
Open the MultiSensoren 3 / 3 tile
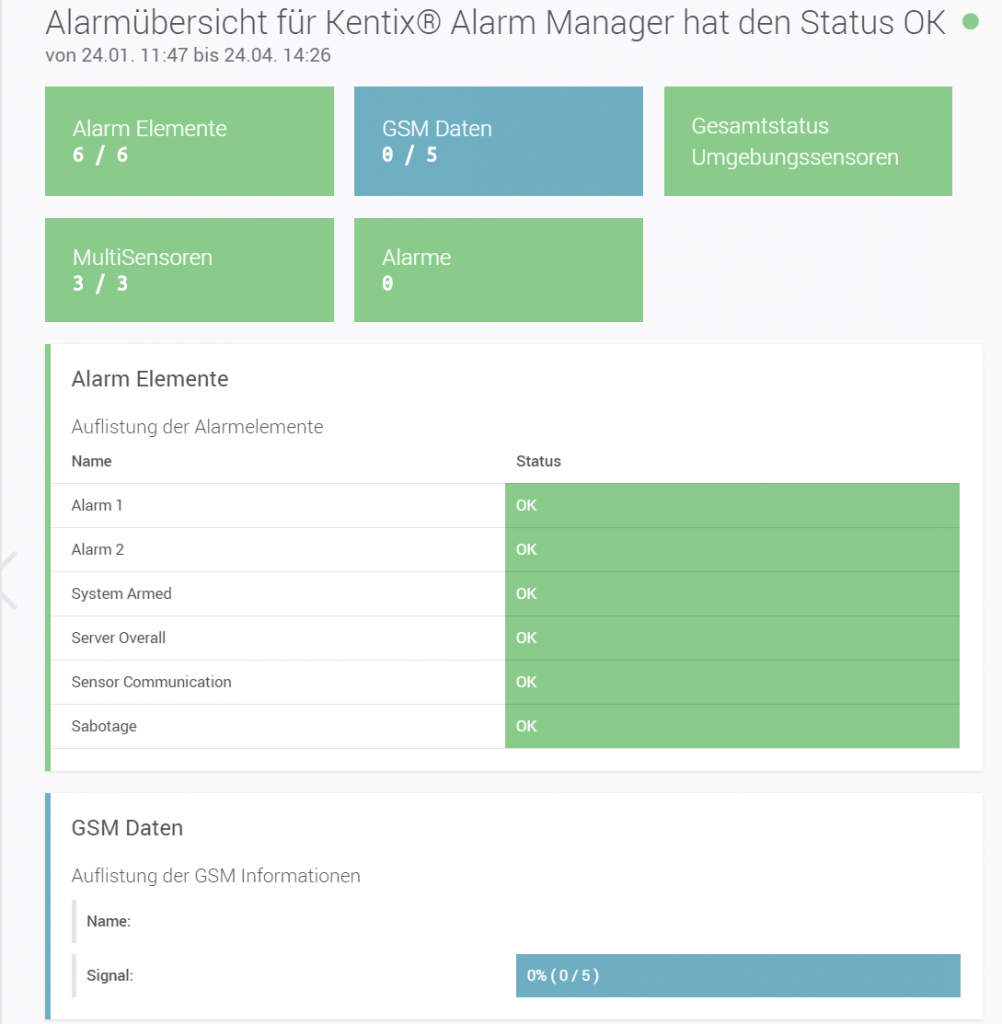tap(189, 270)
